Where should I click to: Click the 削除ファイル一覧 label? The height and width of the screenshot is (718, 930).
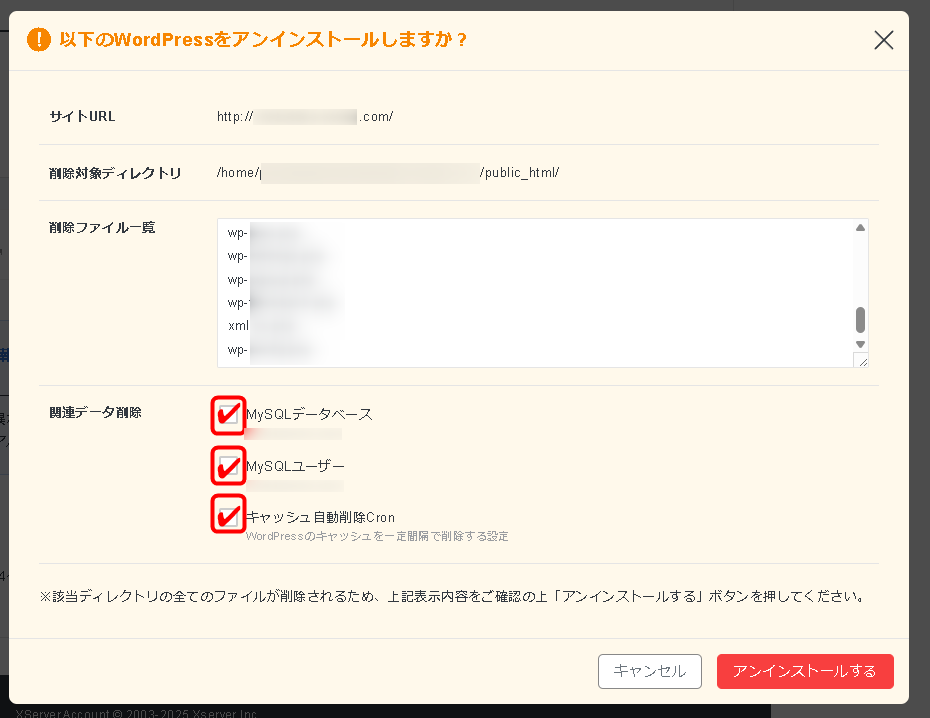click(102, 228)
